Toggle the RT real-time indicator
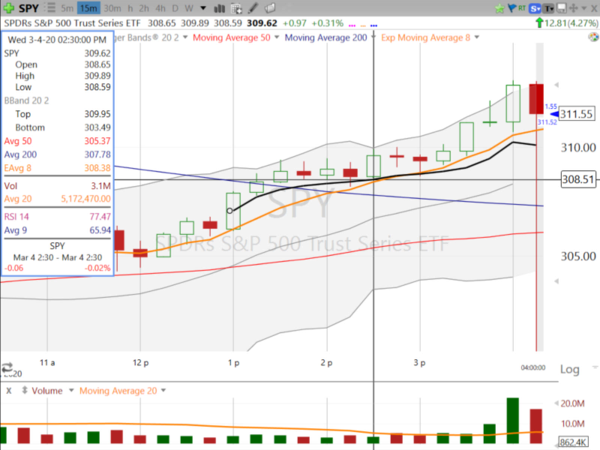 coord(522,7)
